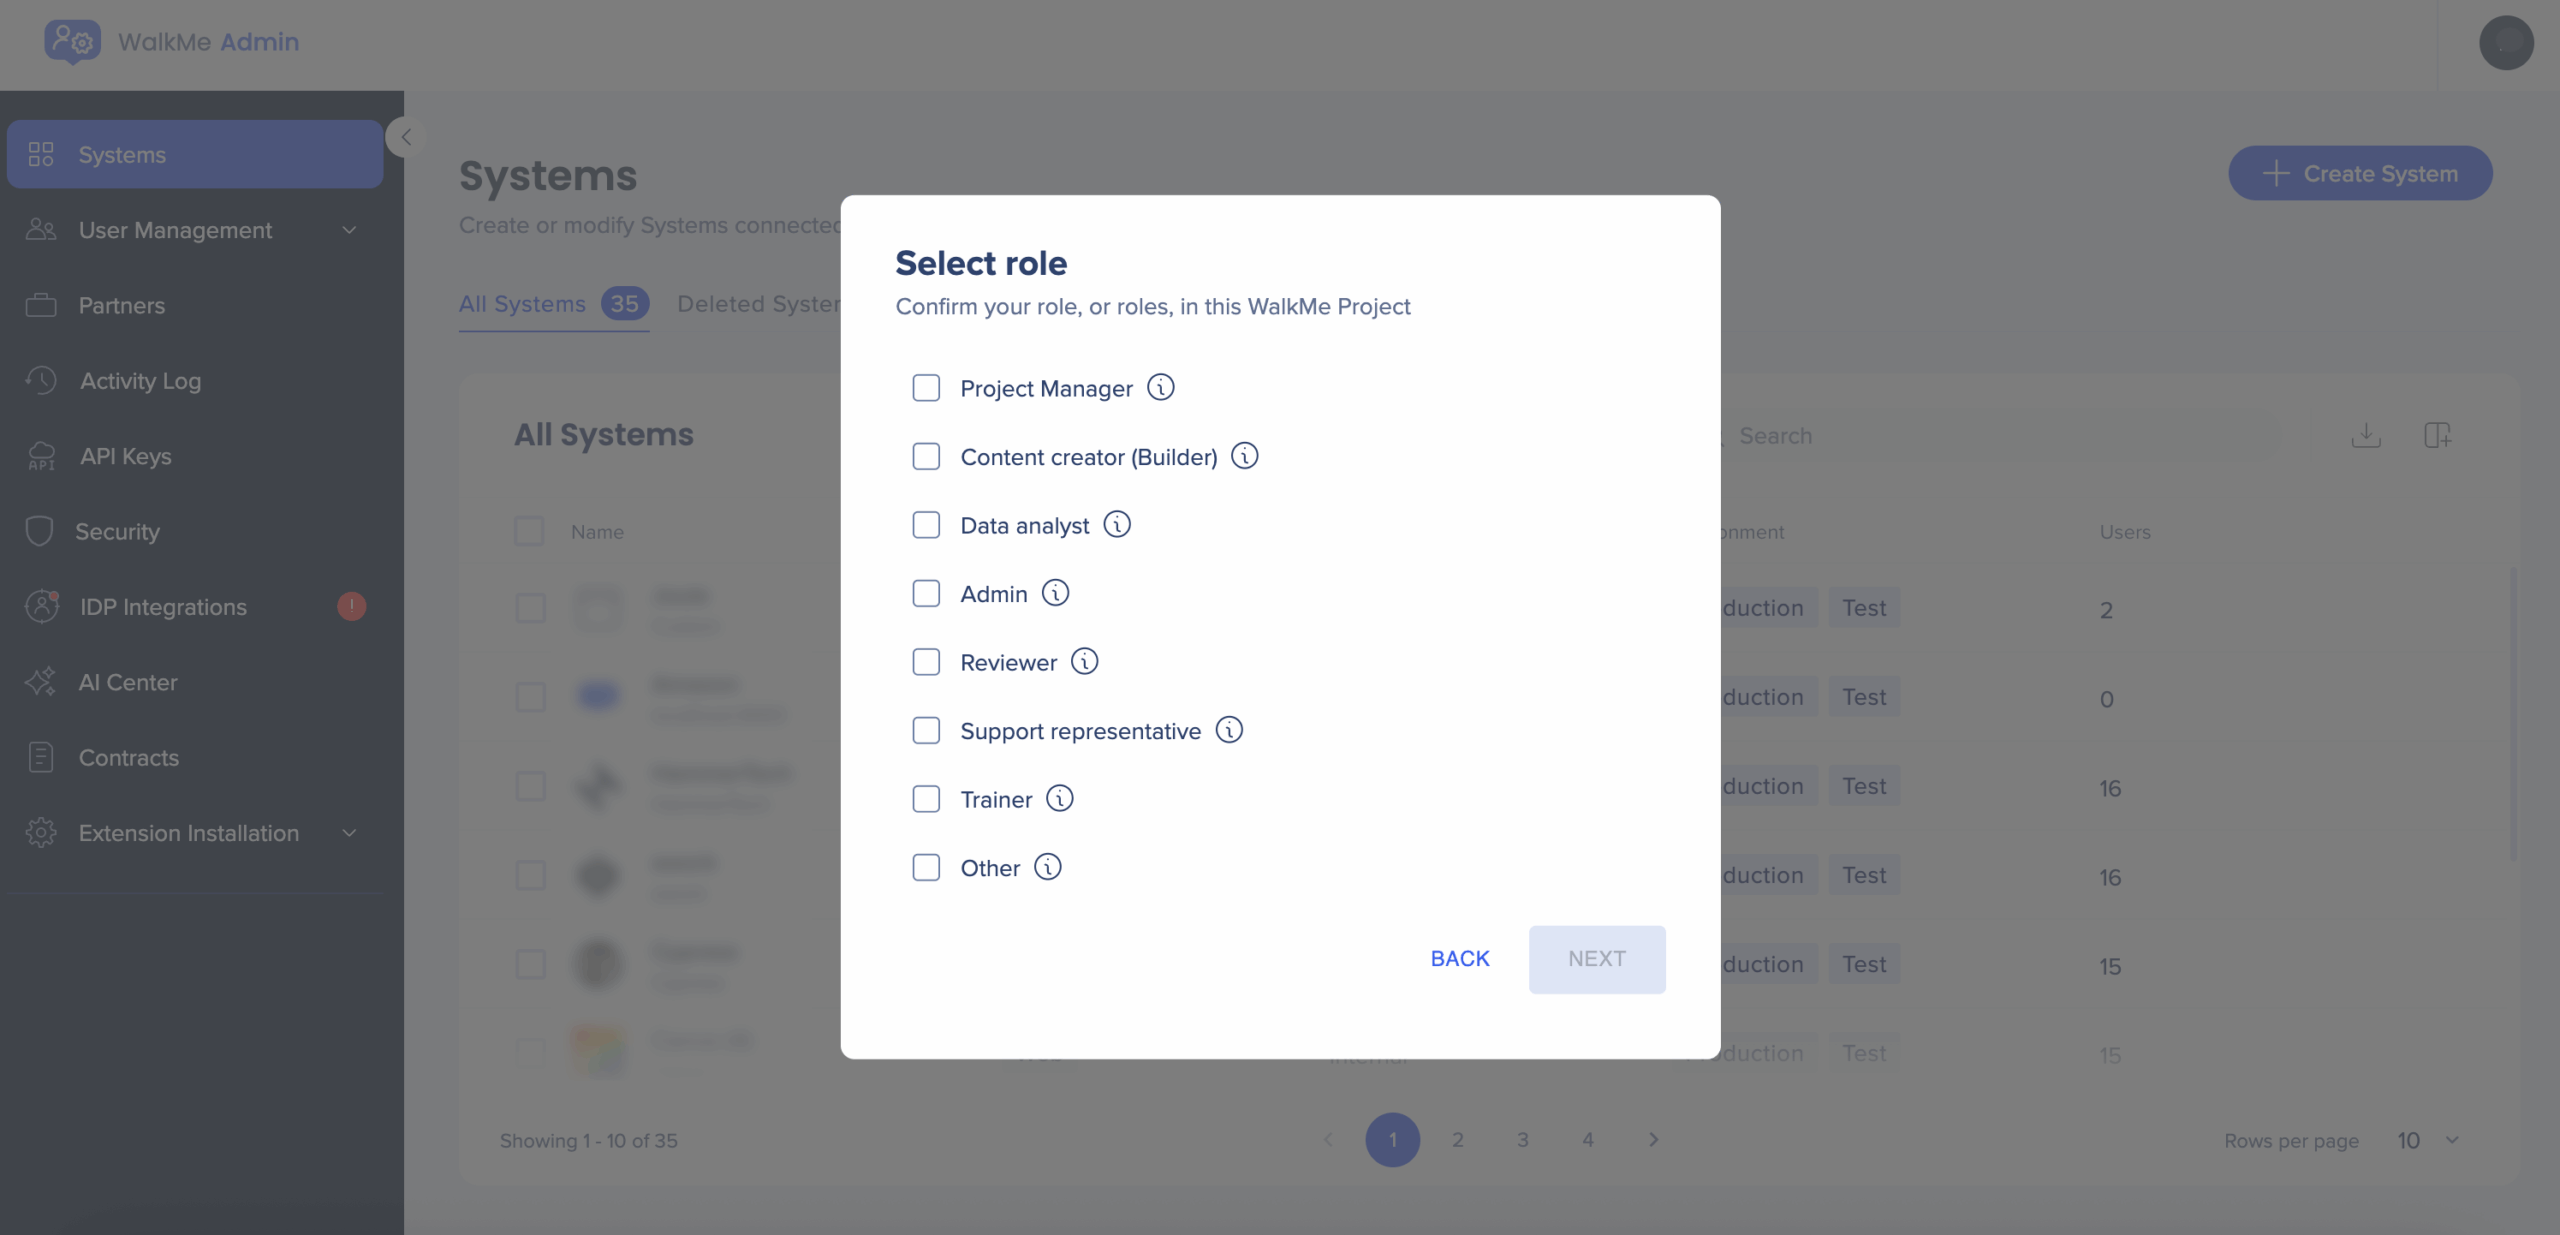Select the Reviewer role checkbox
The width and height of the screenshot is (2560, 1235).
point(926,662)
